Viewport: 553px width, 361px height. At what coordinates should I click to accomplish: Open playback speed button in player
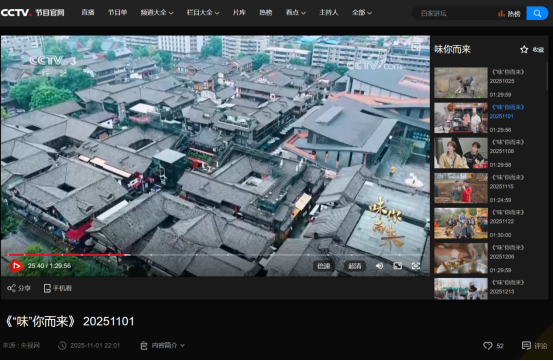pos(323,266)
